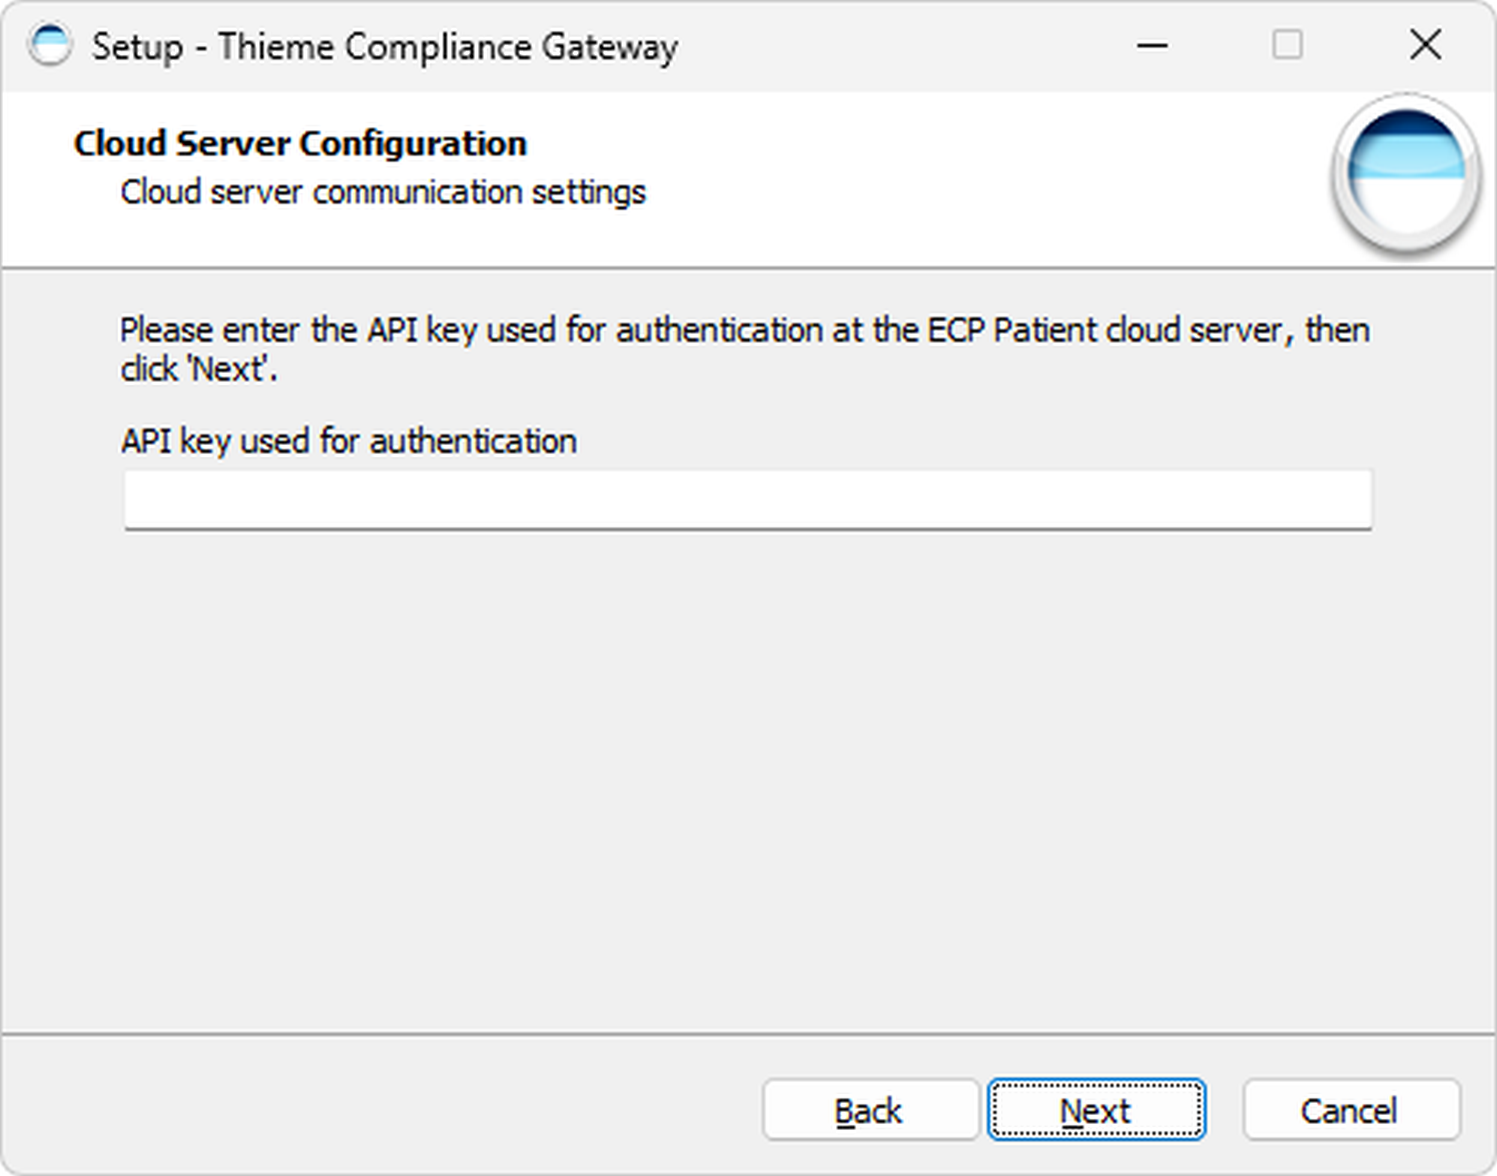Click the setup icon in the title bar
The image size is (1497, 1176).
(50, 46)
